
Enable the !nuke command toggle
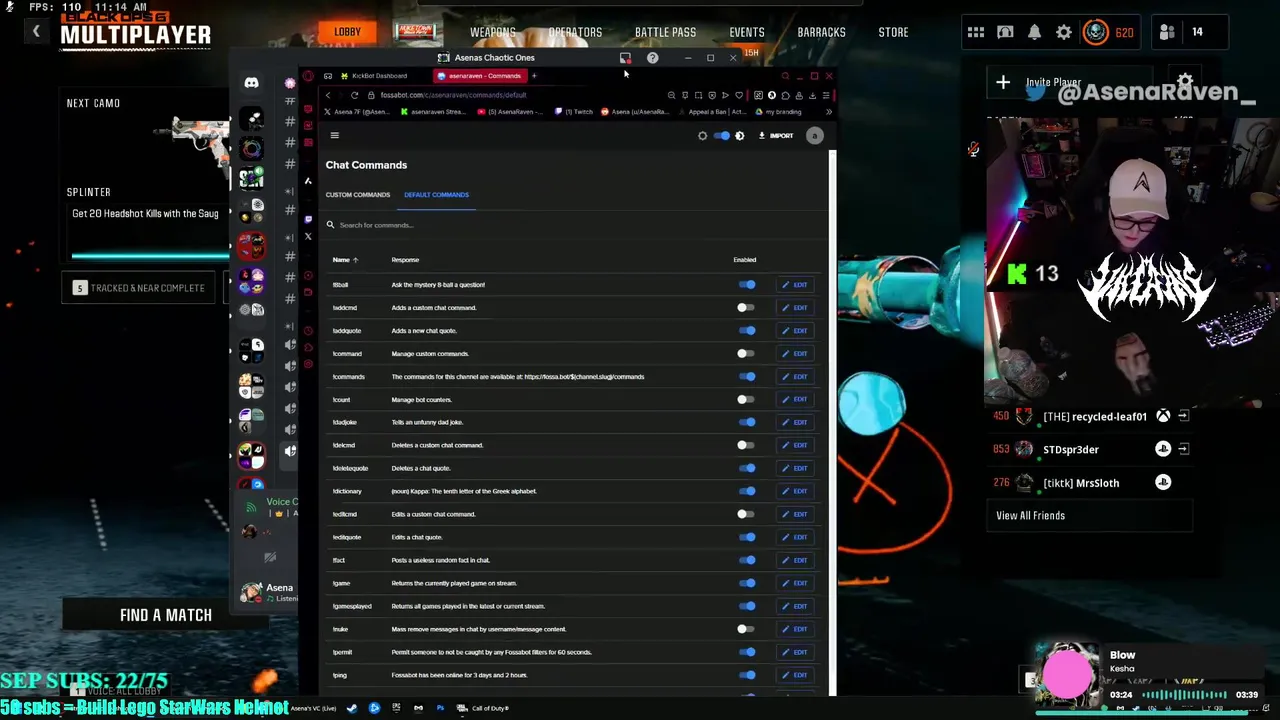pyautogui.click(x=745, y=629)
